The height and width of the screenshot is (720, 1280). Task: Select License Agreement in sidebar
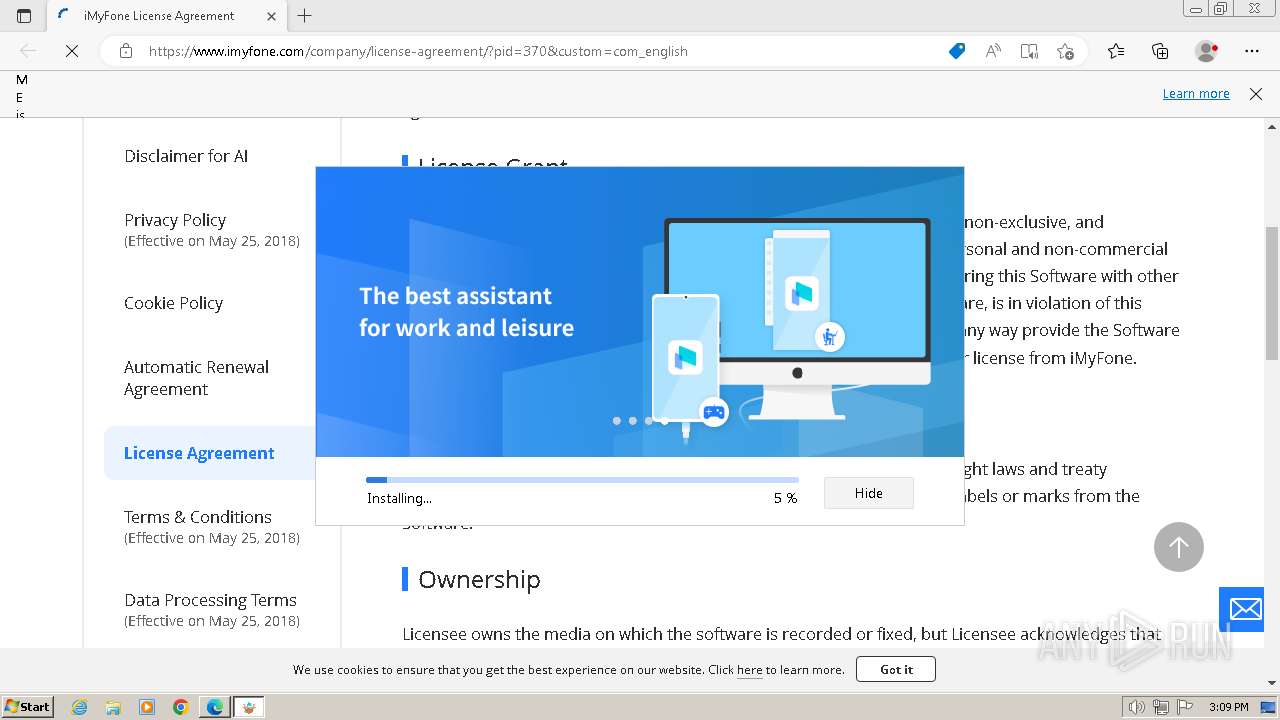[199, 453]
